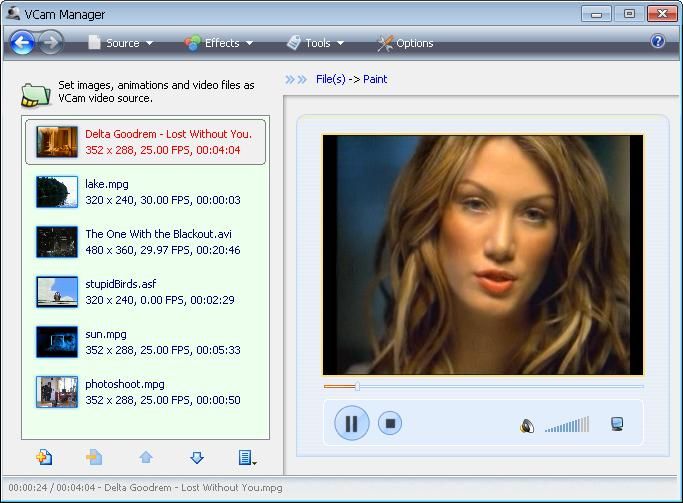Go back with the blue back arrow
Viewport: 683px width, 503px height.
22,43
